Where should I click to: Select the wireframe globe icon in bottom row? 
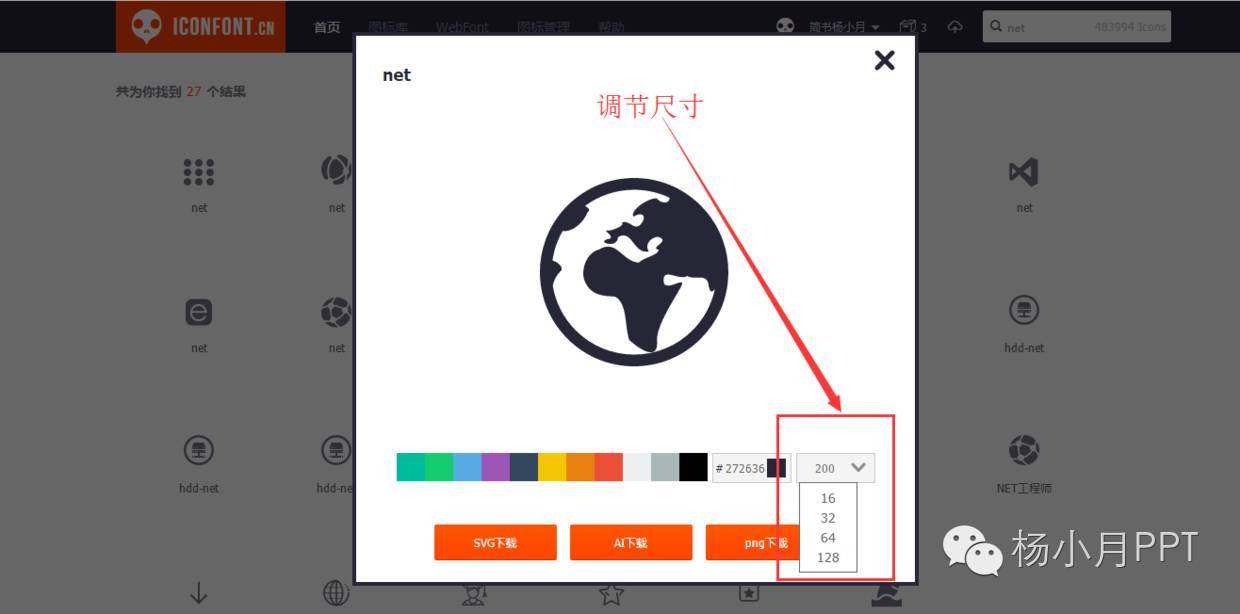tap(336, 592)
